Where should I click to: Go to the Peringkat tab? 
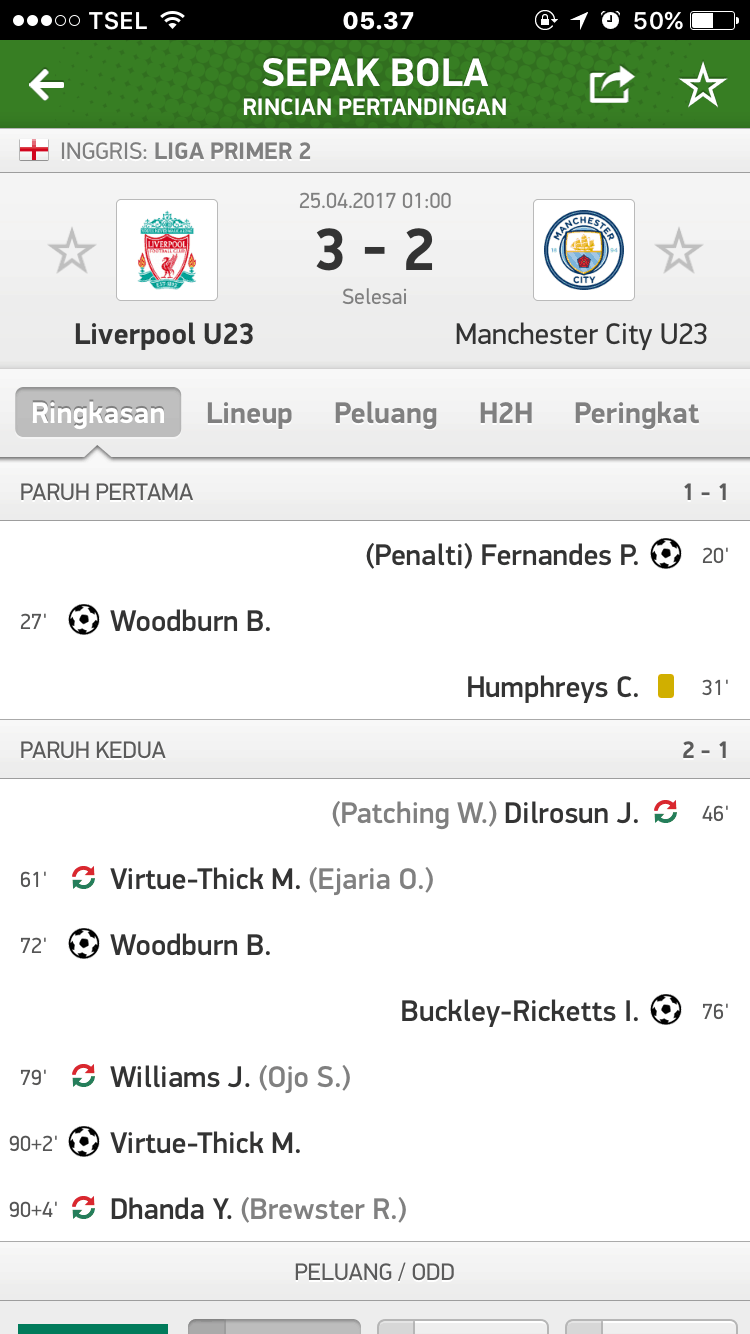pos(636,413)
